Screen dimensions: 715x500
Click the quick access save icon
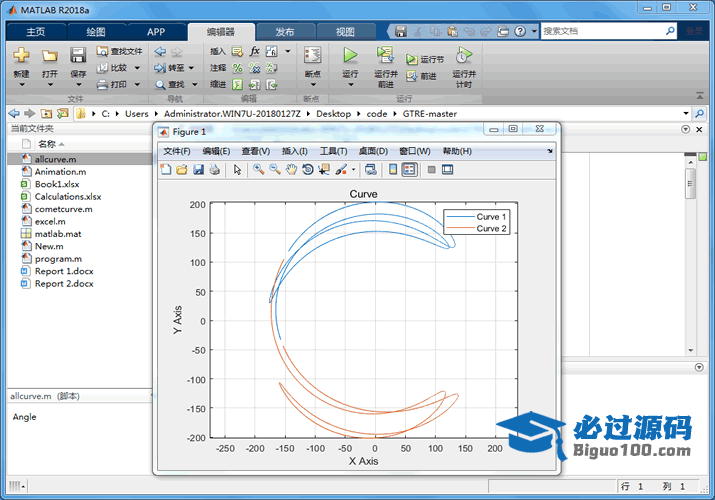click(400, 31)
